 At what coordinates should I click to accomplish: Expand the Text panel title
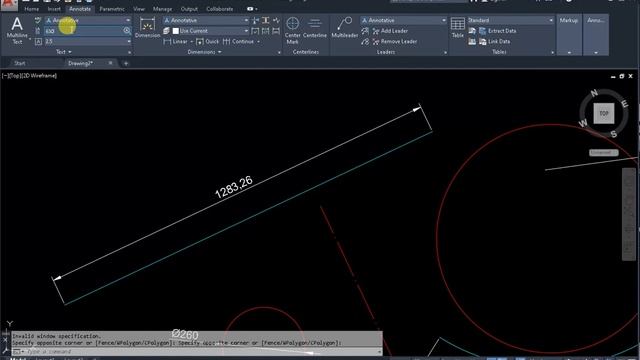point(64,52)
